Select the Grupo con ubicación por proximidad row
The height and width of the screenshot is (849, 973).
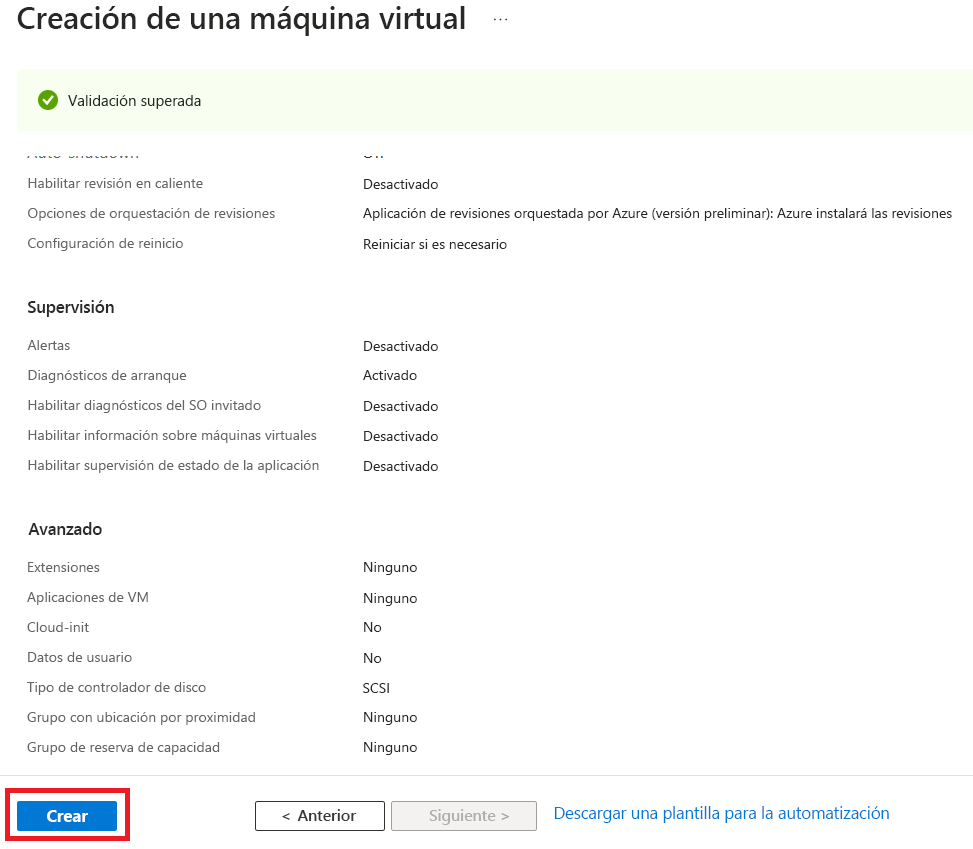coord(141,717)
